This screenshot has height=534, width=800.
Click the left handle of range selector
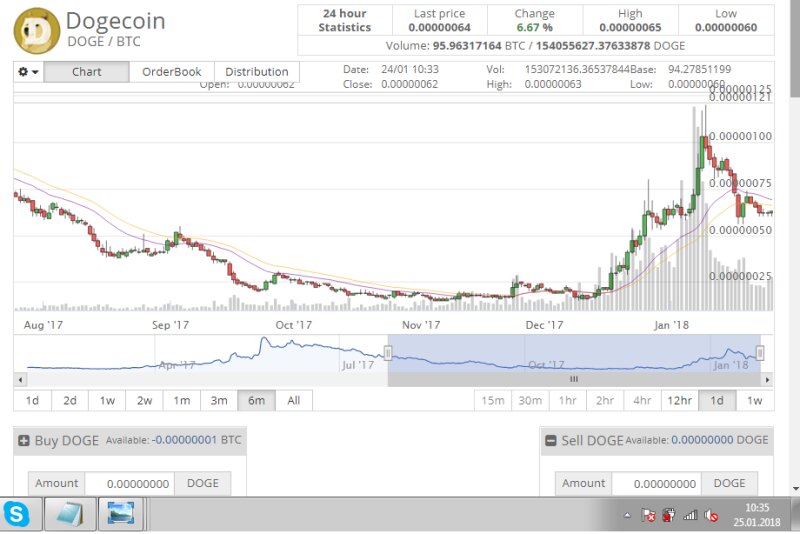click(388, 353)
